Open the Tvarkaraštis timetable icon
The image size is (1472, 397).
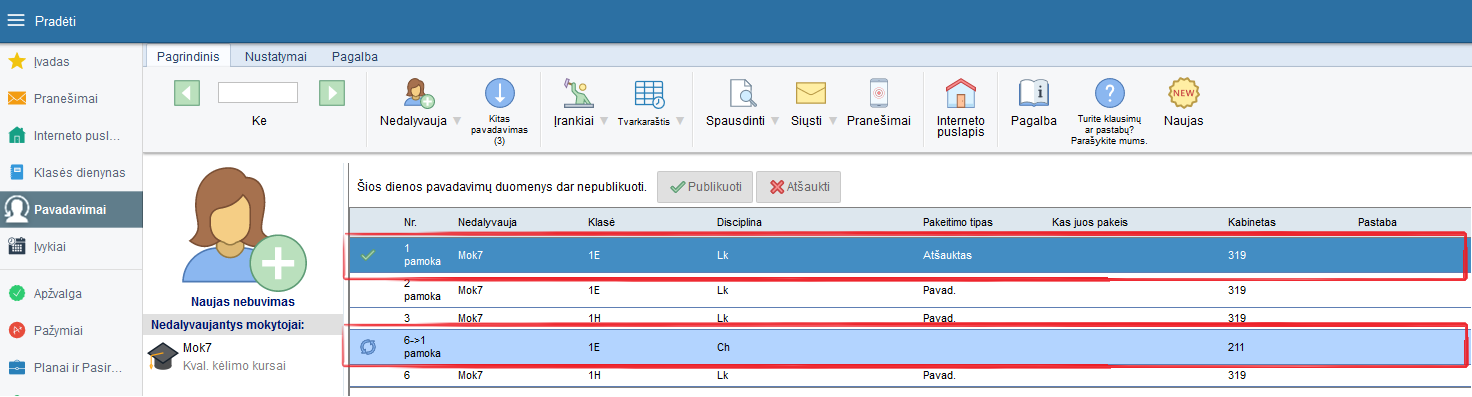tap(650, 94)
